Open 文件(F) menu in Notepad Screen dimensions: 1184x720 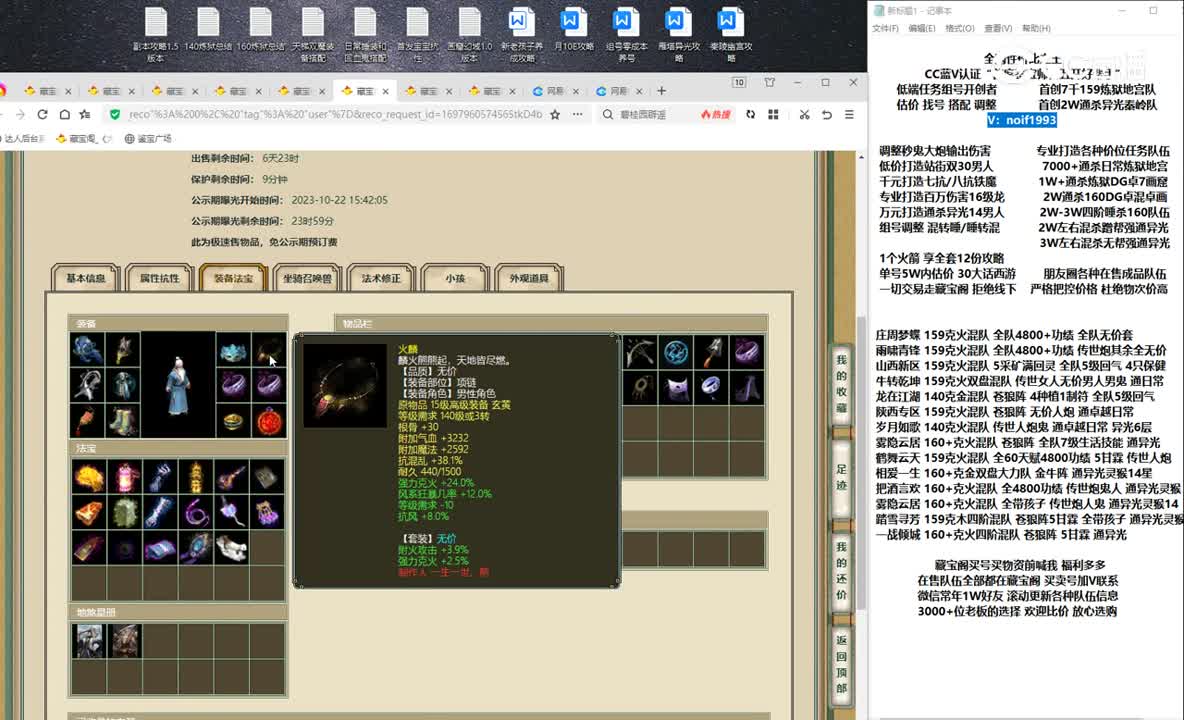pyautogui.click(x=885, y=28)
